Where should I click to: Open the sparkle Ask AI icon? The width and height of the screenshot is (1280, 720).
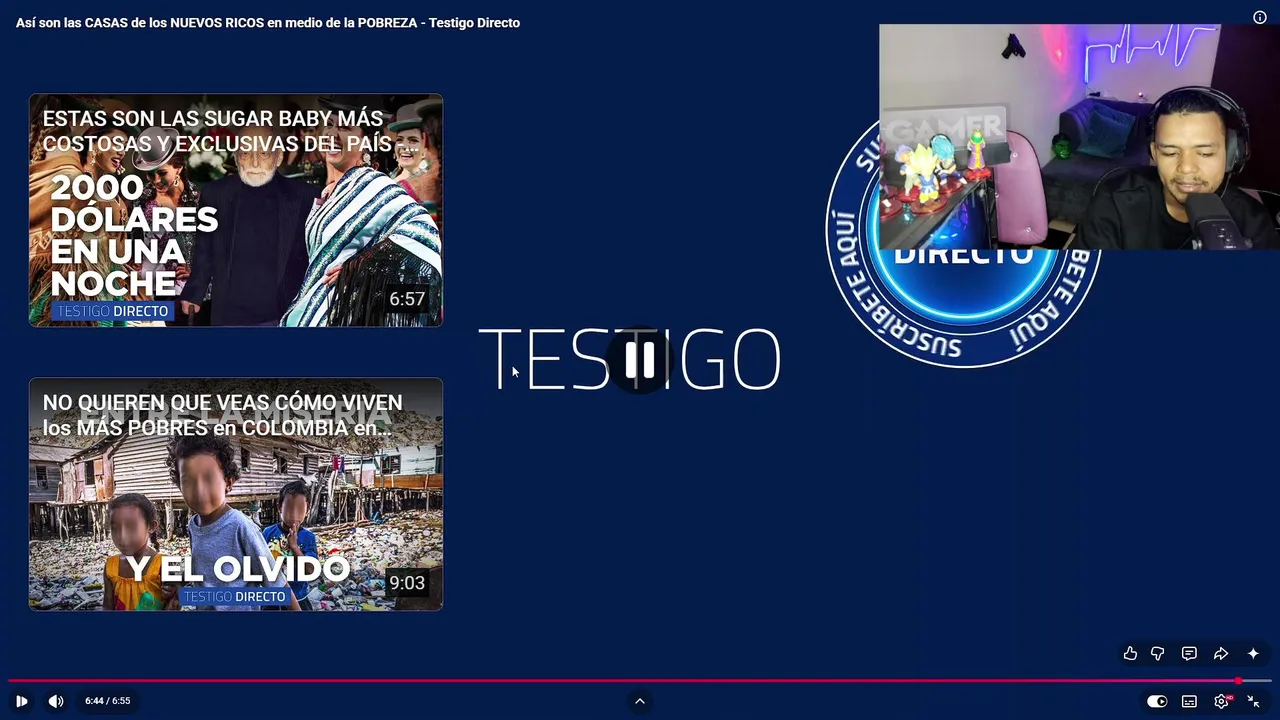[1253, 654]
